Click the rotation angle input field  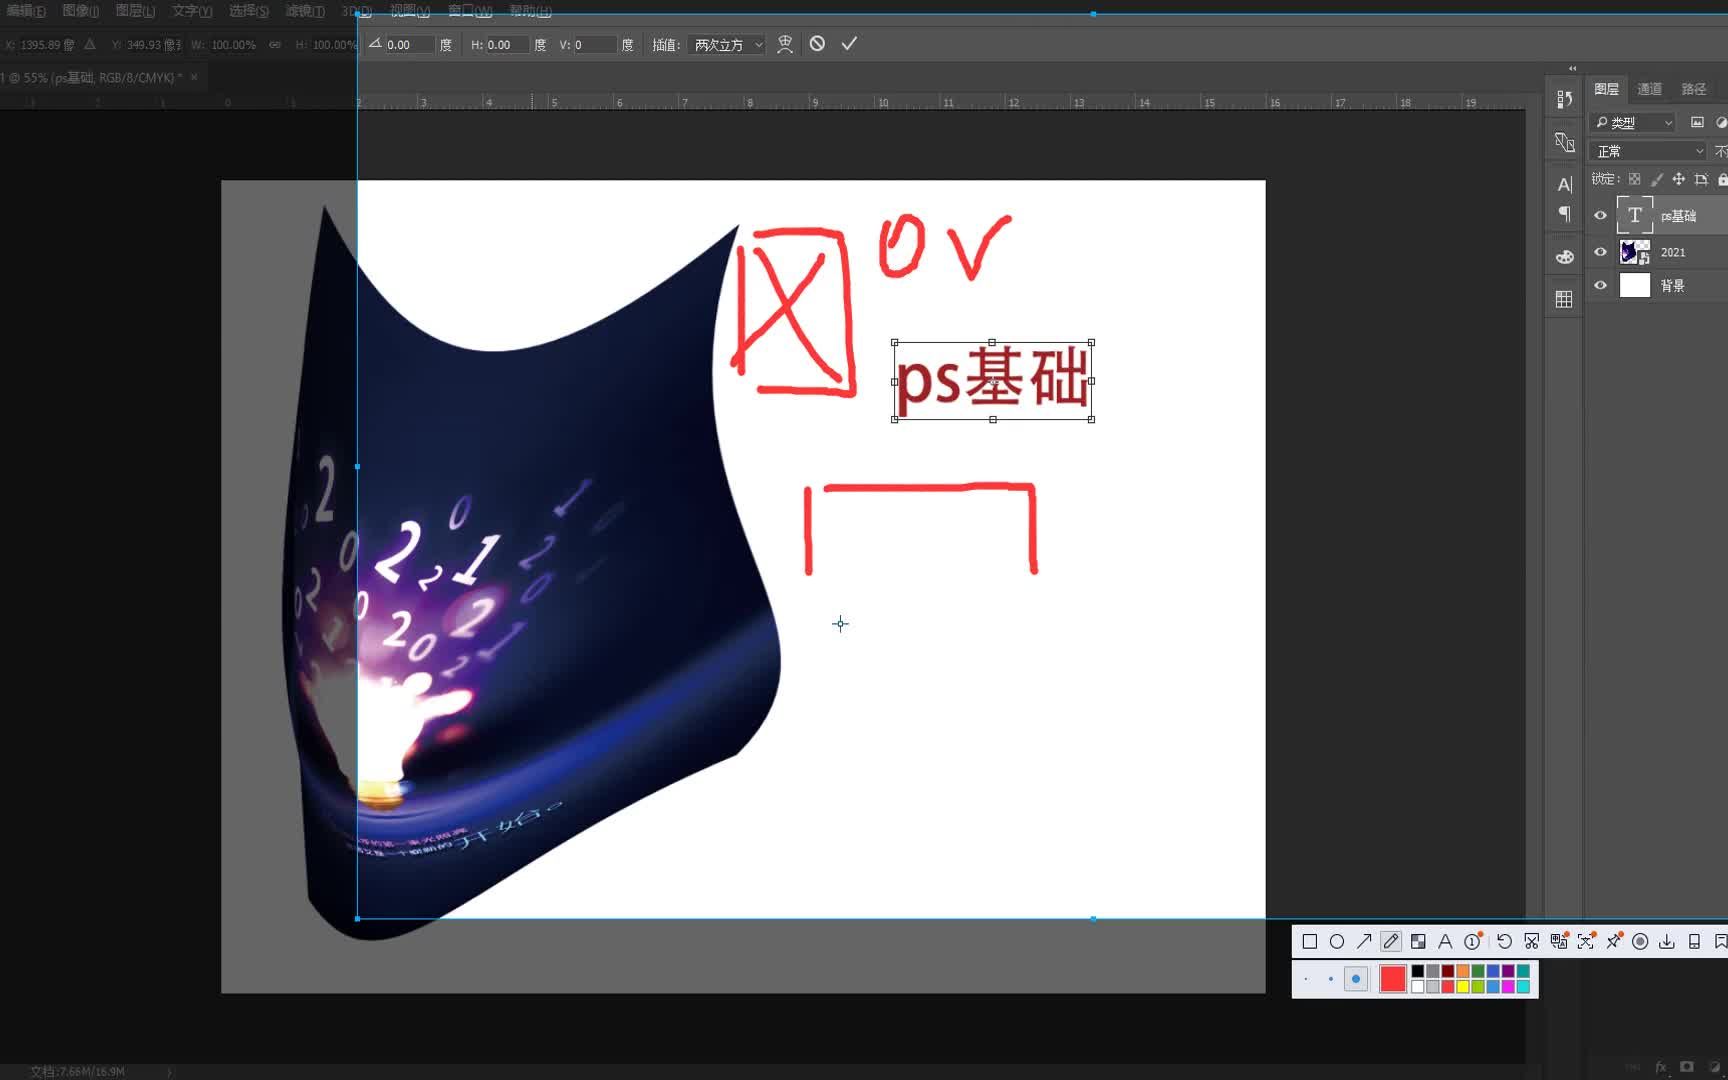407,44
